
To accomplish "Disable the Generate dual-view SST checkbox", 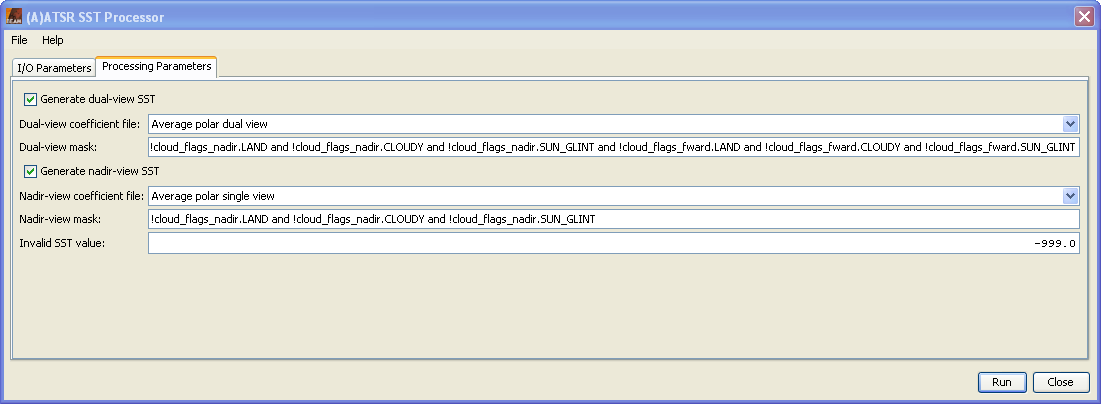I will point(31,99).
